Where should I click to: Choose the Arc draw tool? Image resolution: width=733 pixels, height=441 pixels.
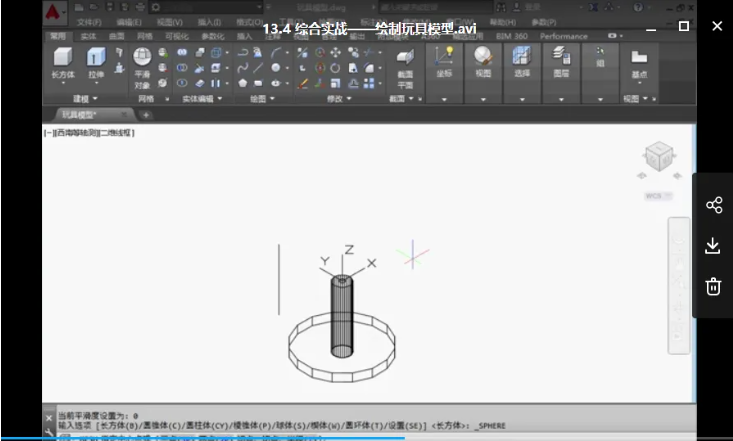(x=276, y=52)
